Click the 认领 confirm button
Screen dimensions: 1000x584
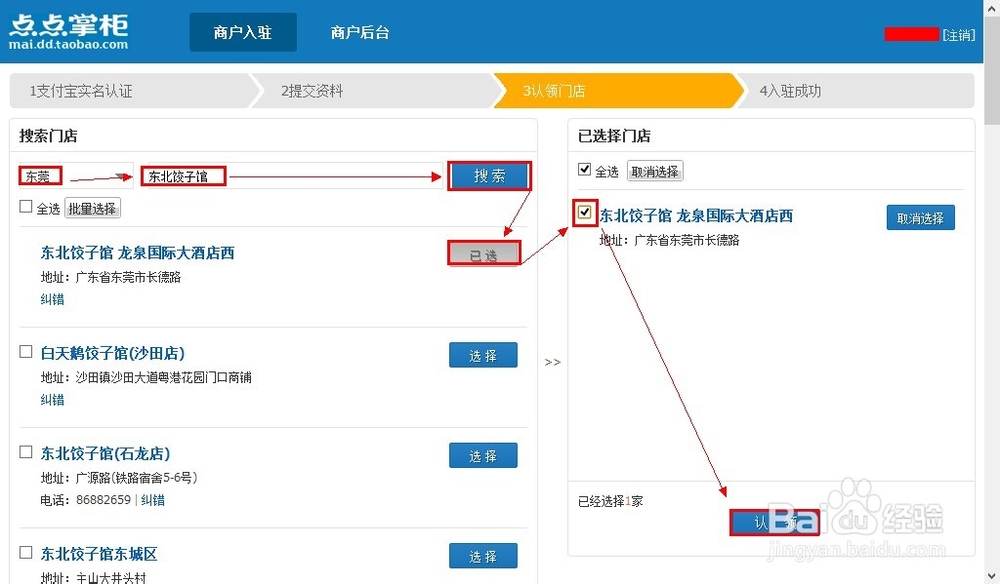(x=775, y=521)
